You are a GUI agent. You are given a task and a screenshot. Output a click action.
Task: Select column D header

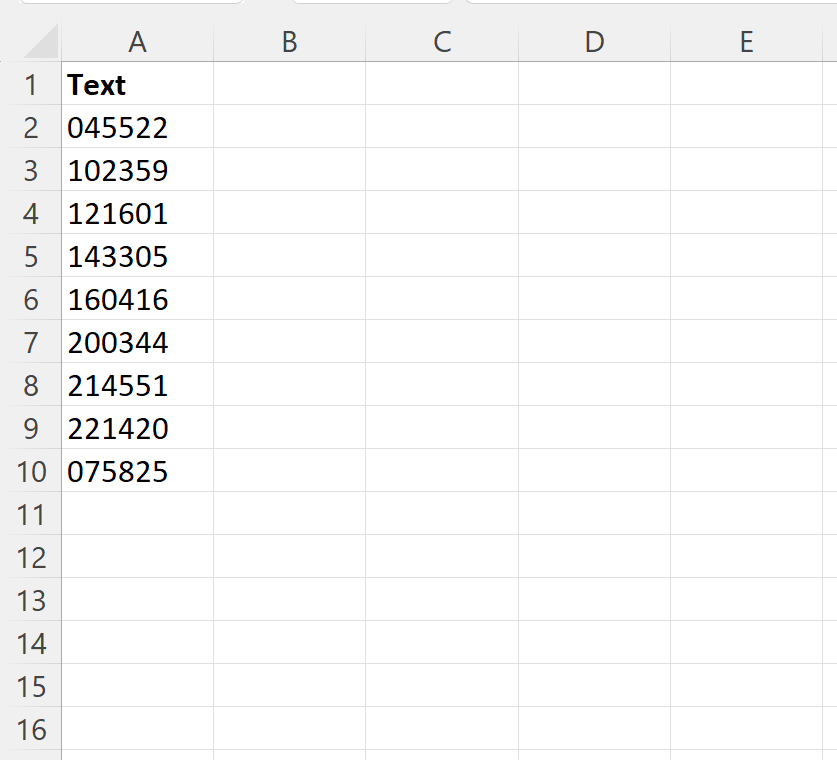click(593, 42)
